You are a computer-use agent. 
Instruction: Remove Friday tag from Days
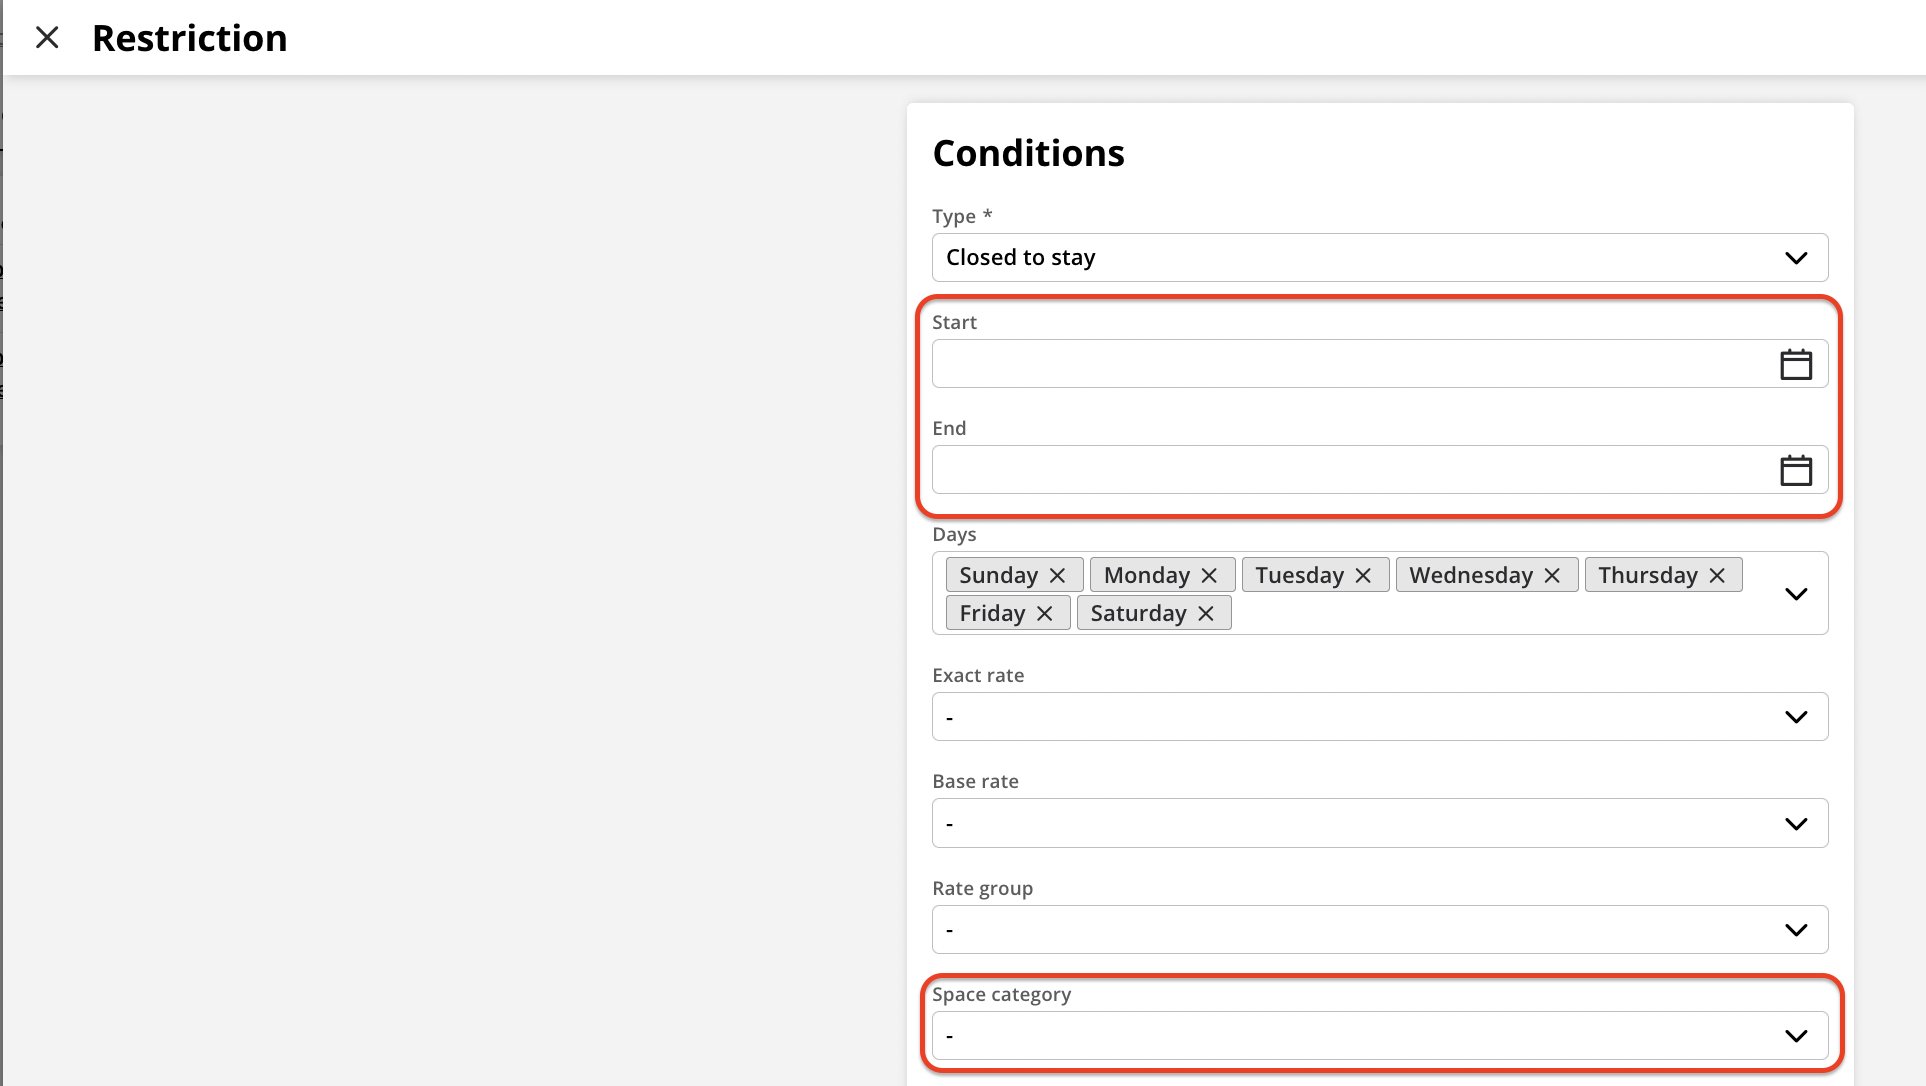[1045, 614]
